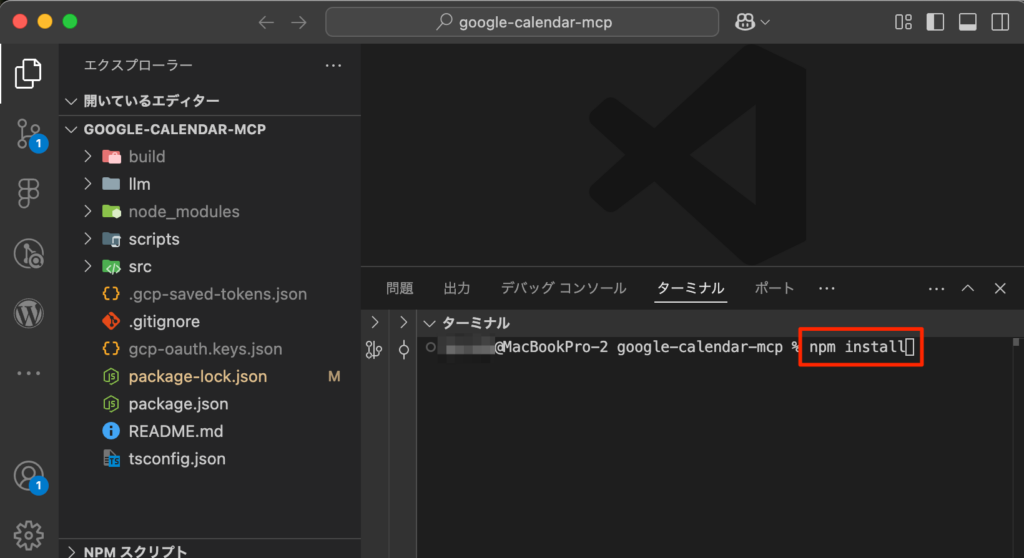Viewport: 1024px width, 558px height.
Task: Expand the build folder
Action: point(146,156)
